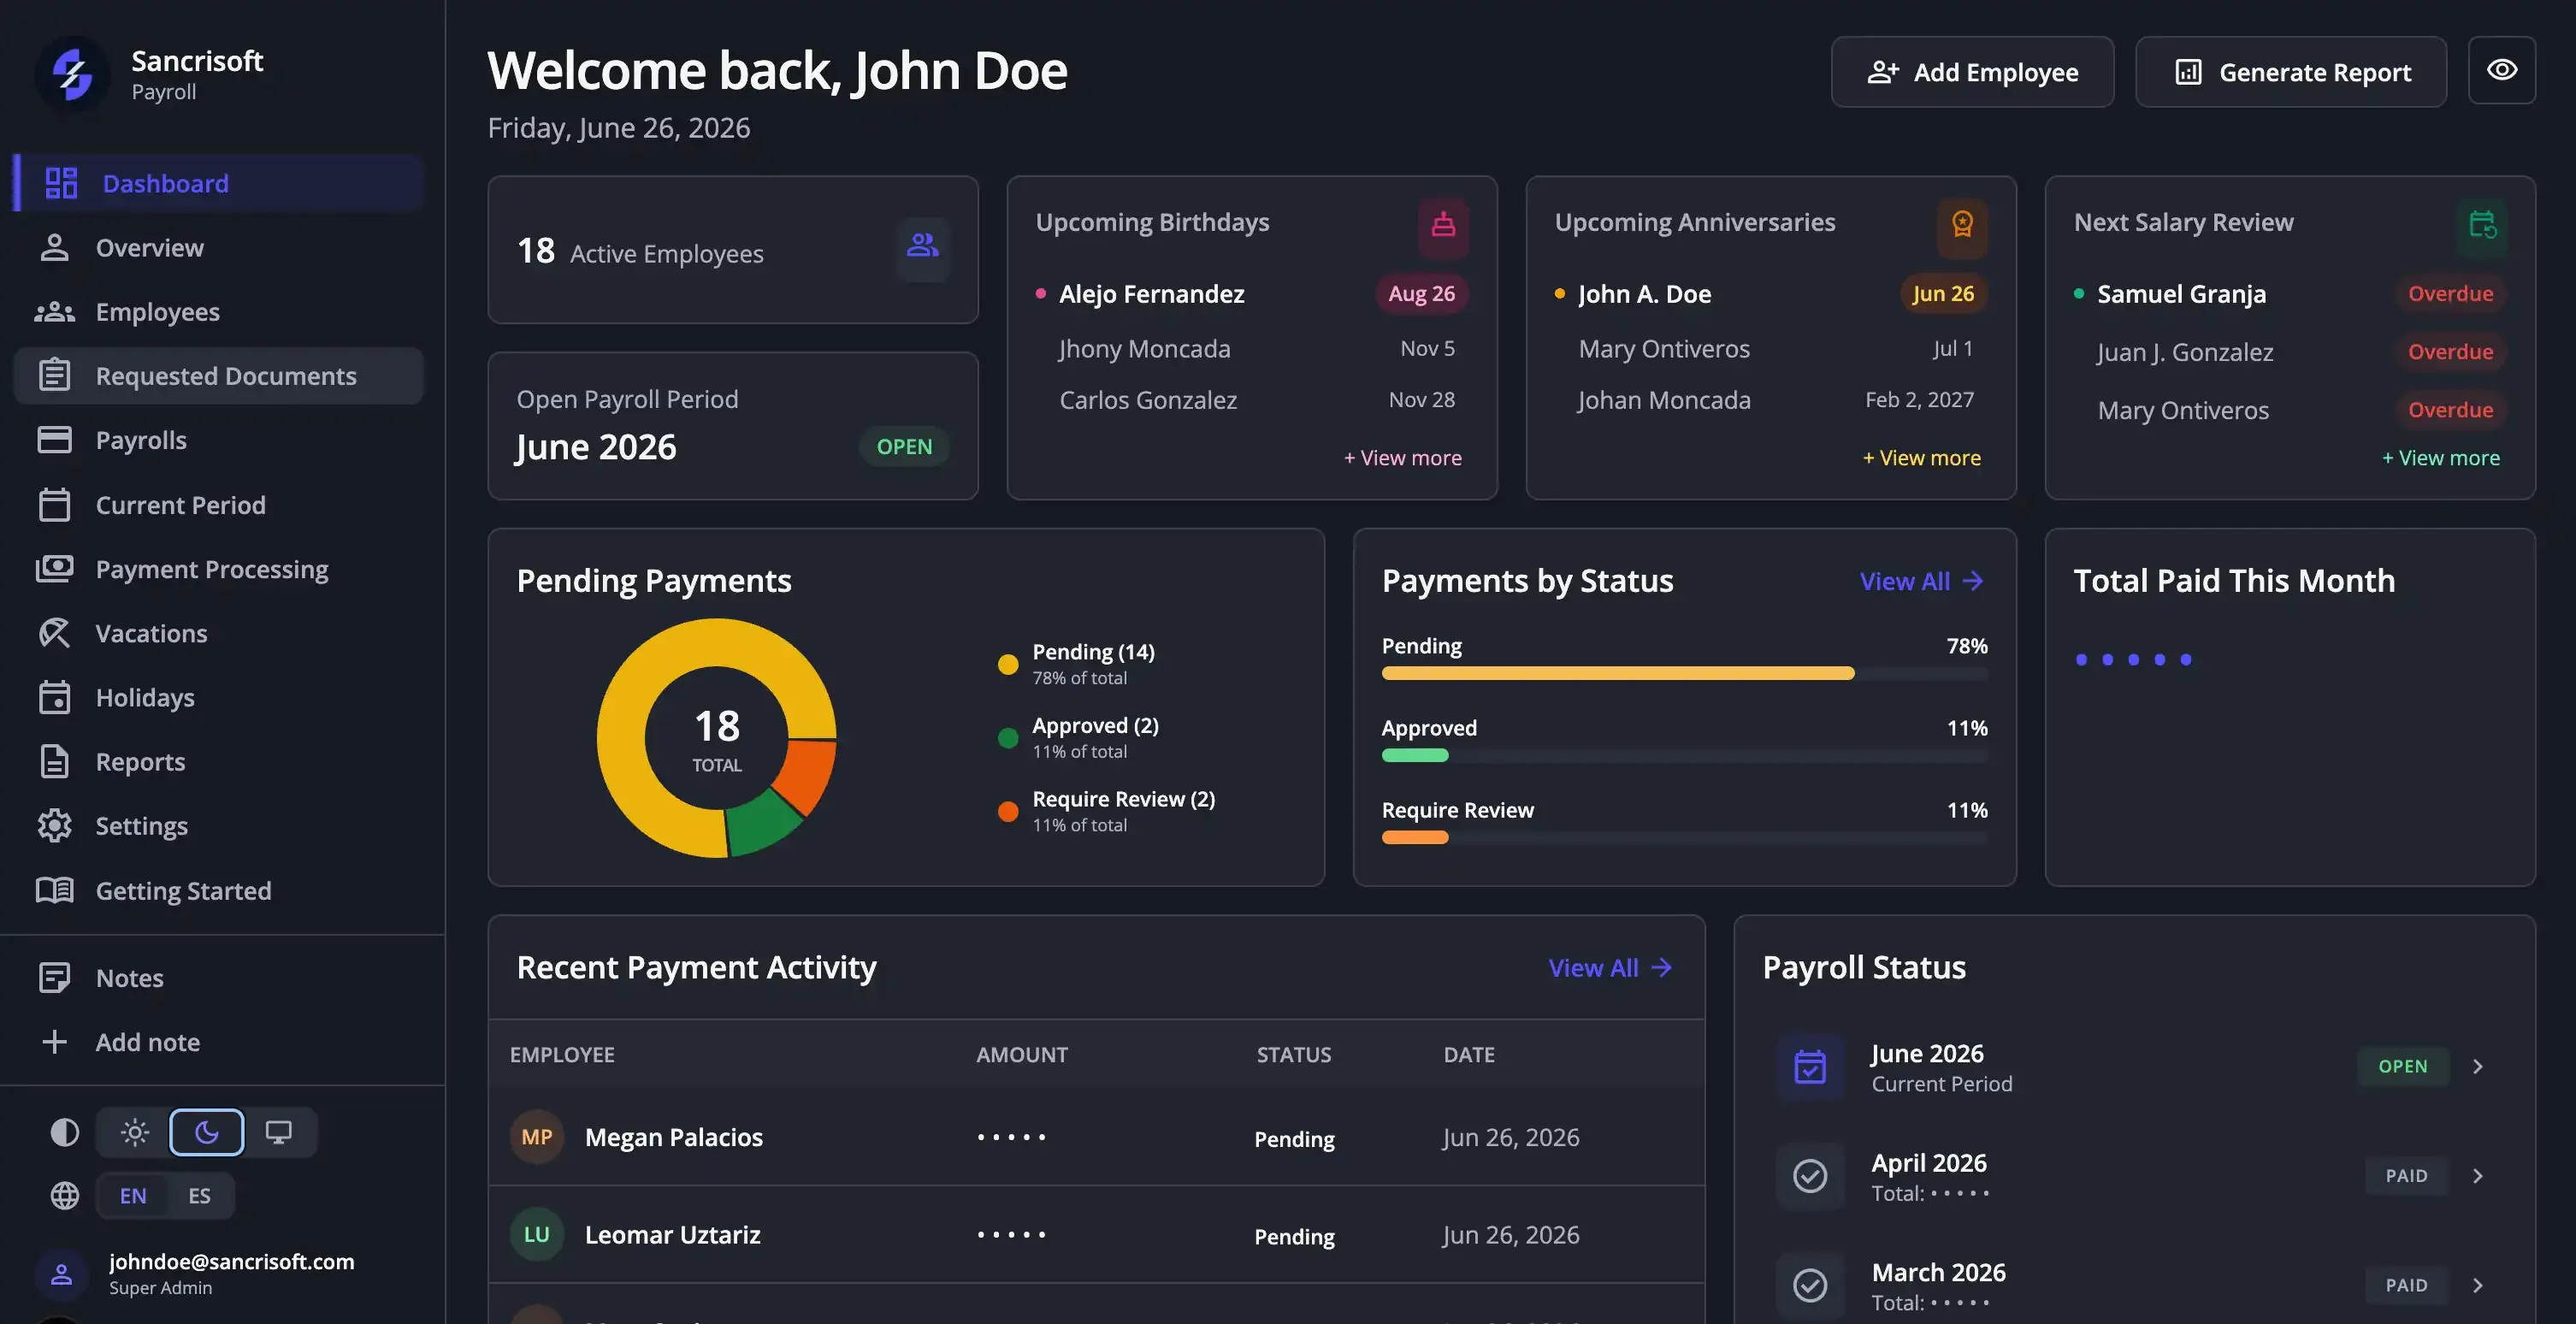Click the April 2026 paid checkmark icon
This screenshot has height=1324, width=2576.
1810,1176
